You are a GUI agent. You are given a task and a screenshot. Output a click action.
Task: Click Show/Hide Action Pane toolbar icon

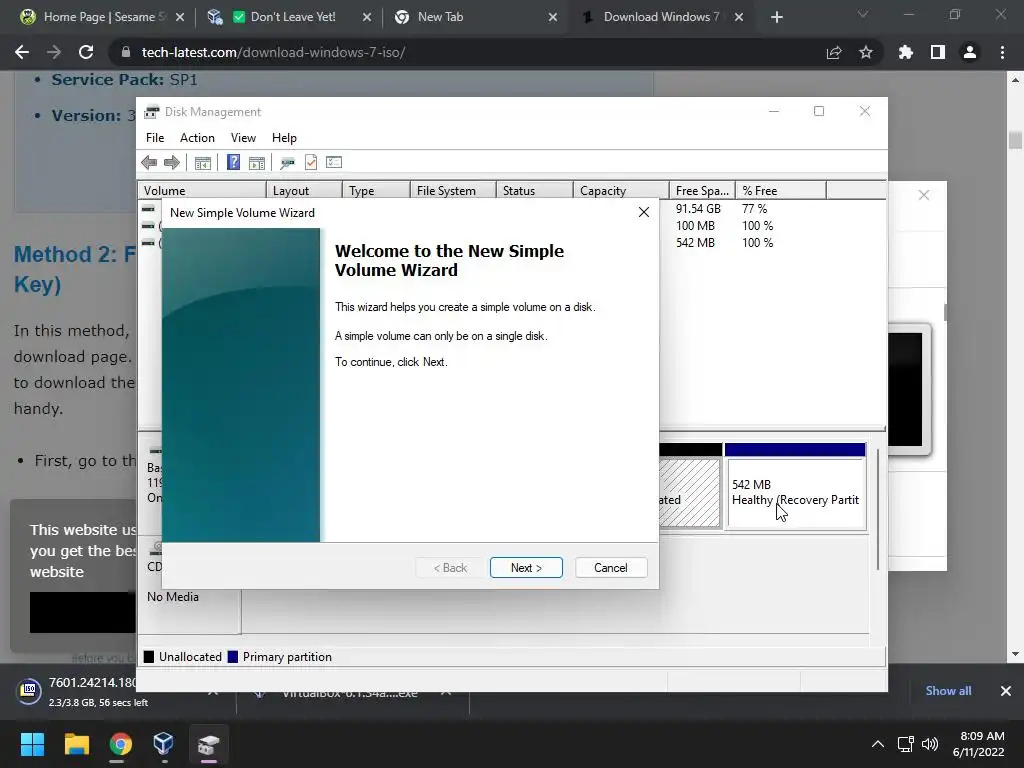point(257,163)
